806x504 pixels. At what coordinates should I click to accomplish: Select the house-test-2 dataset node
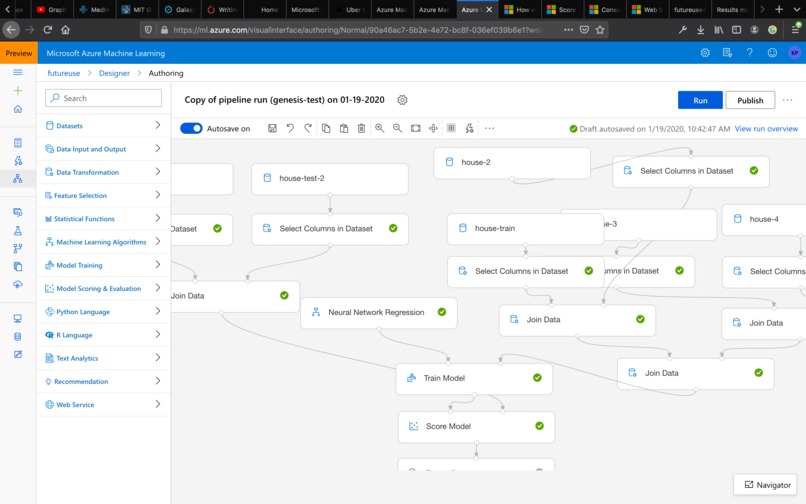pyautogui.click(x=329, y=178)
